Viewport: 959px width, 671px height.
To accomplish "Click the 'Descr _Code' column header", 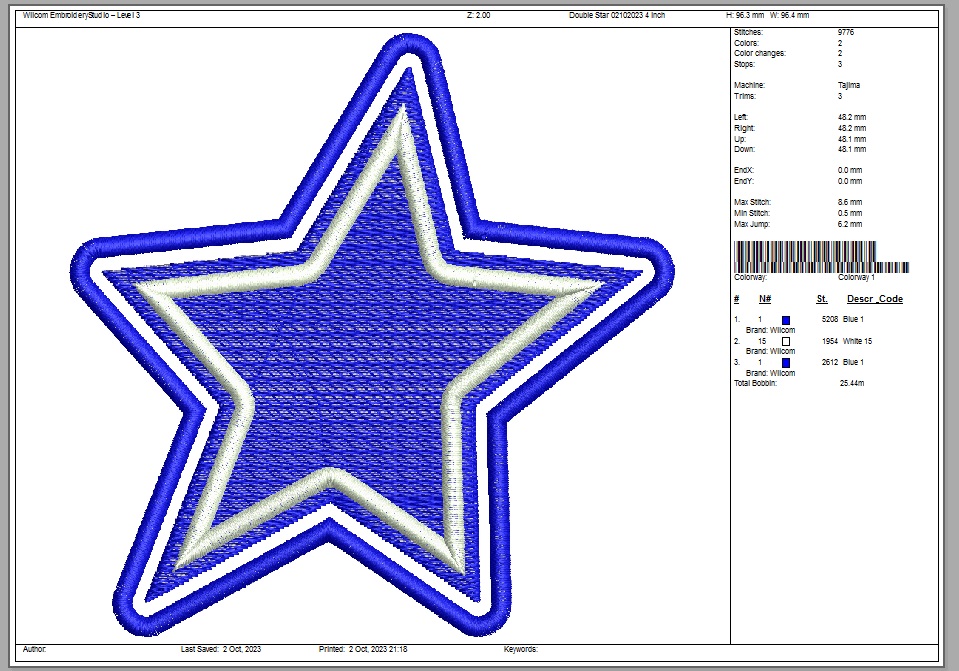I will (875, 298).
